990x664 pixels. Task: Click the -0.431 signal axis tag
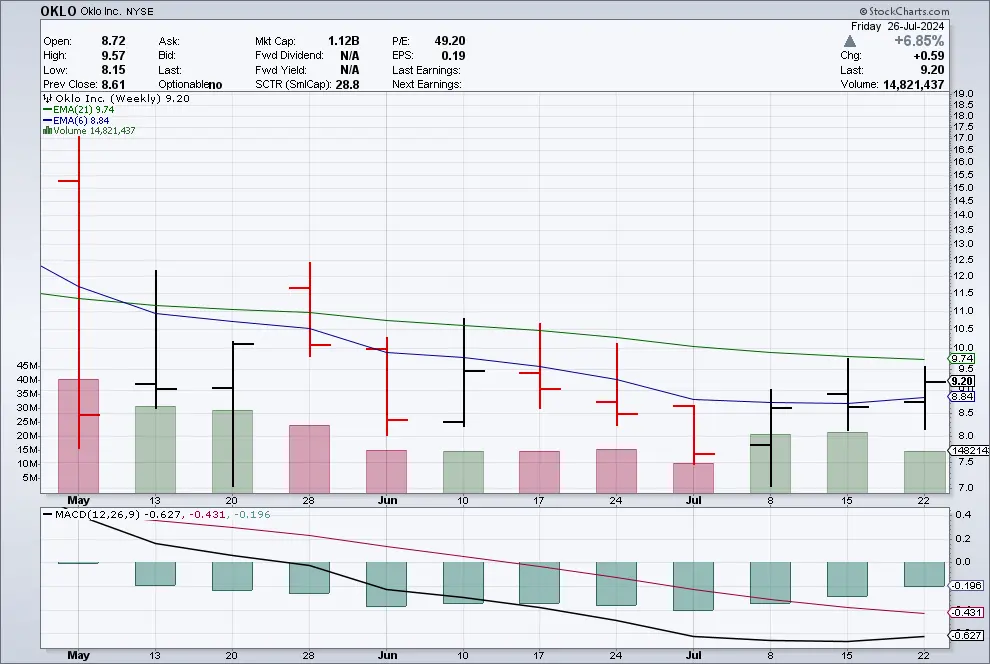coord(966,612)
